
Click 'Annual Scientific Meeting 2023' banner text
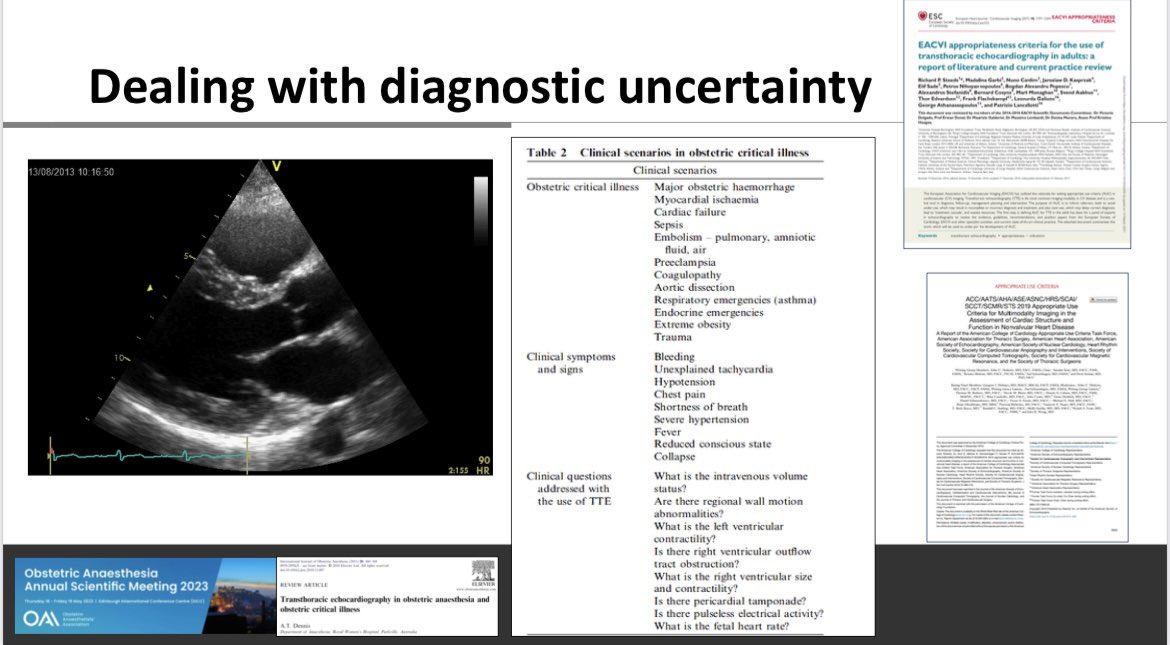click(116, 587)
